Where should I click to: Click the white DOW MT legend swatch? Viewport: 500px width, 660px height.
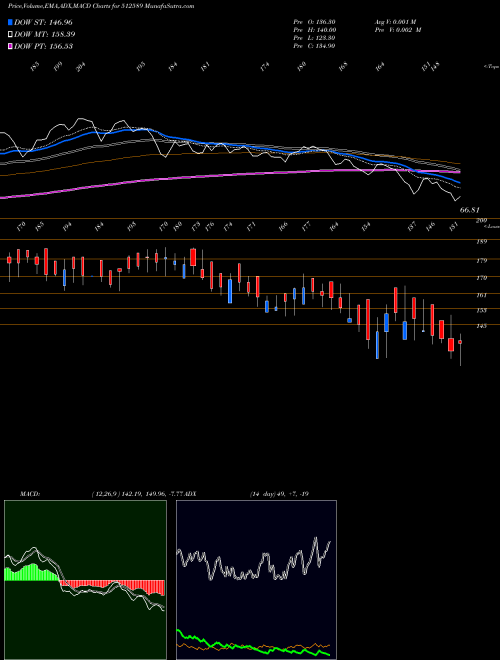(x=11, y=34)
